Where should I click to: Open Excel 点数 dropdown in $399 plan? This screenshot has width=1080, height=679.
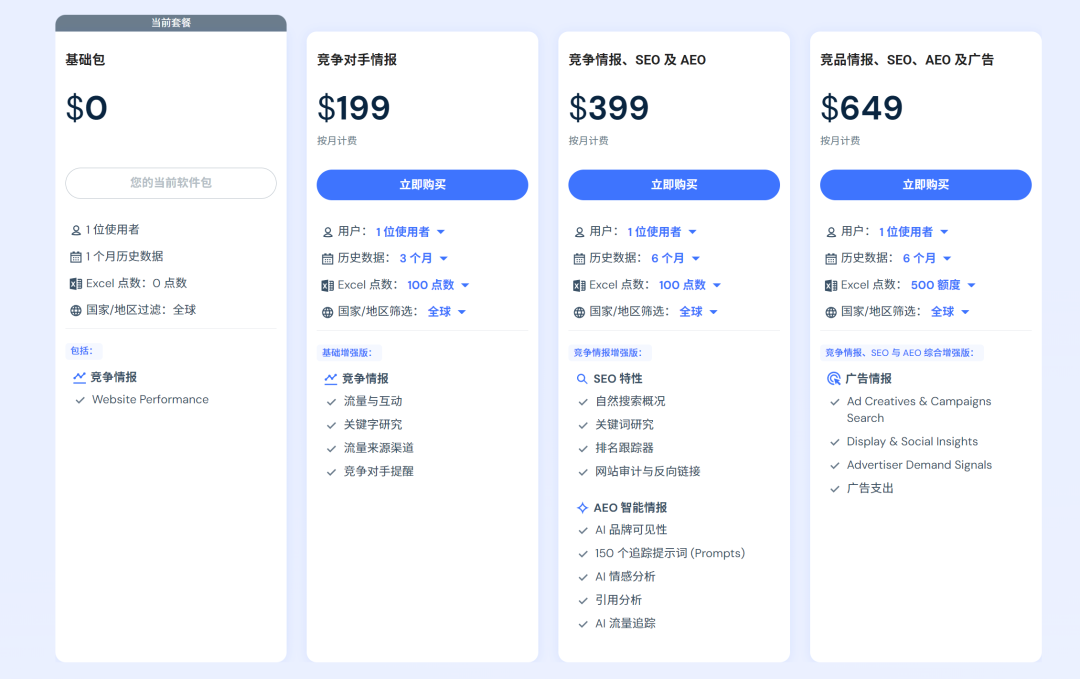coord(690,285)
